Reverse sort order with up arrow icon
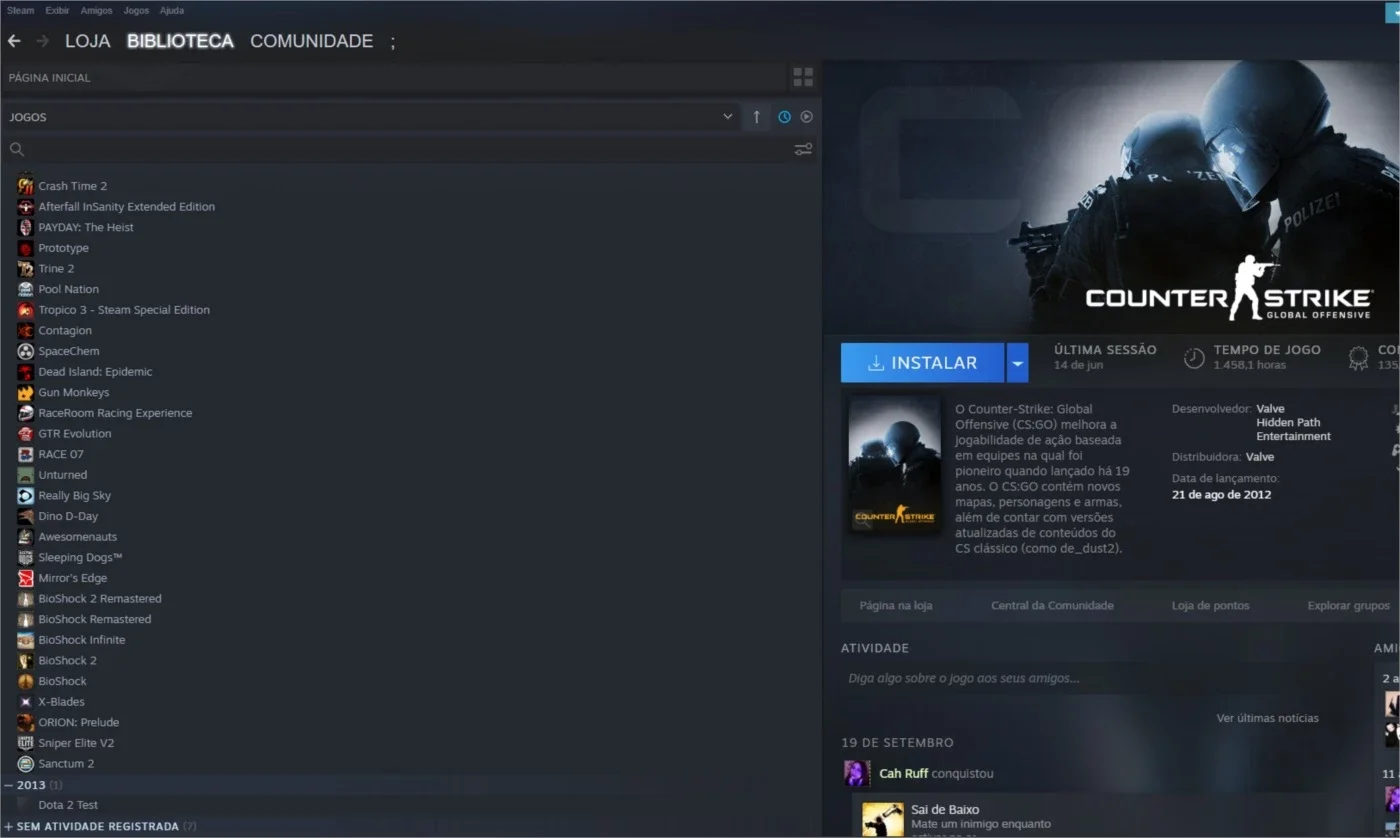1400x838 pixels. click(756, 117)
